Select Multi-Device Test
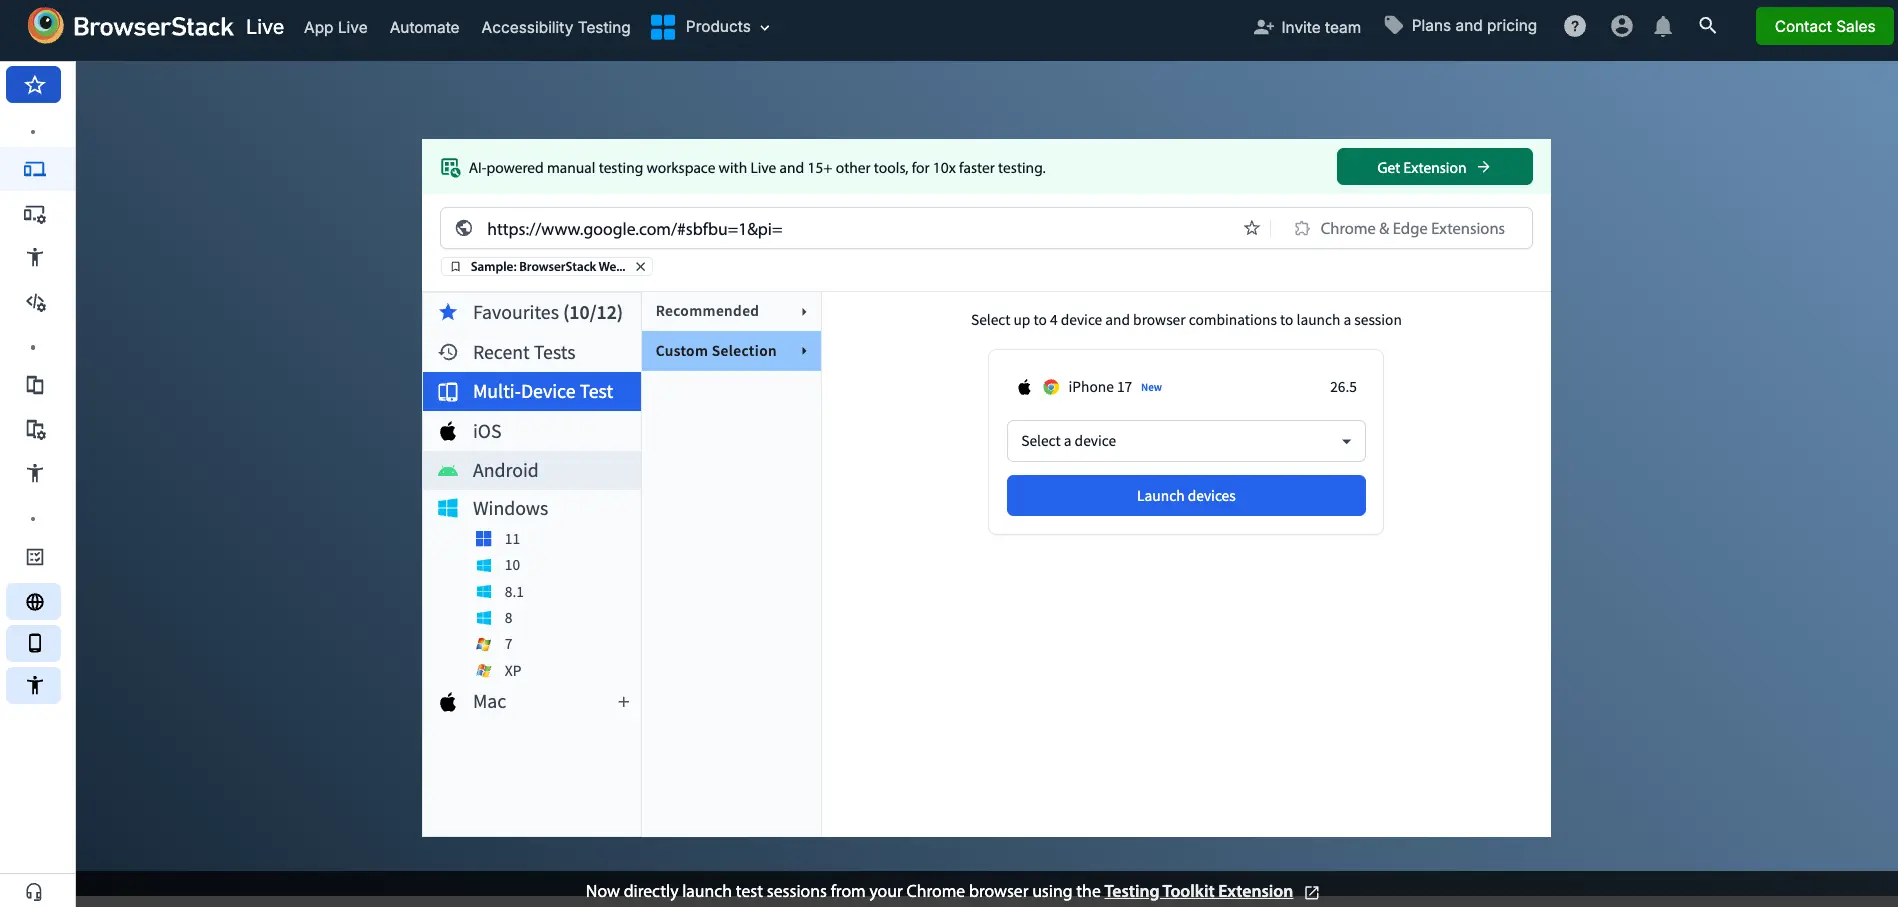This screenshot has height=907, width=1898. point(532,391)
